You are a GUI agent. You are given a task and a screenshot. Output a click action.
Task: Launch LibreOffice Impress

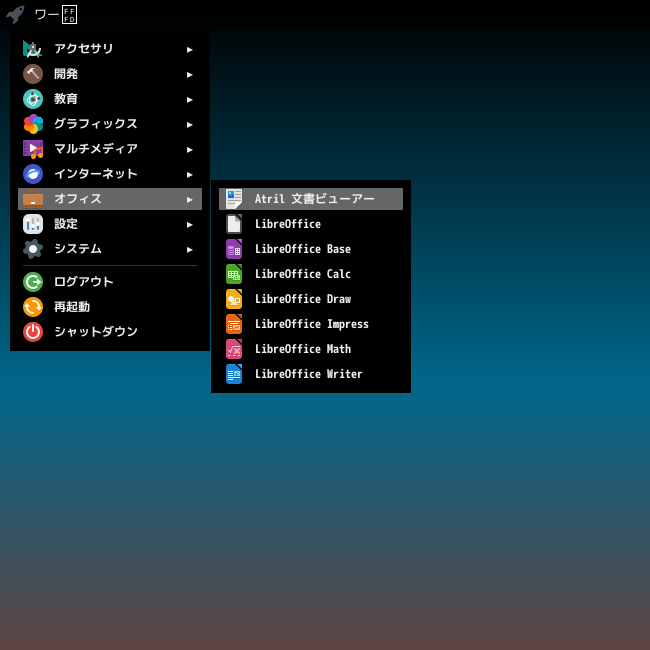[x=311, y=324]
